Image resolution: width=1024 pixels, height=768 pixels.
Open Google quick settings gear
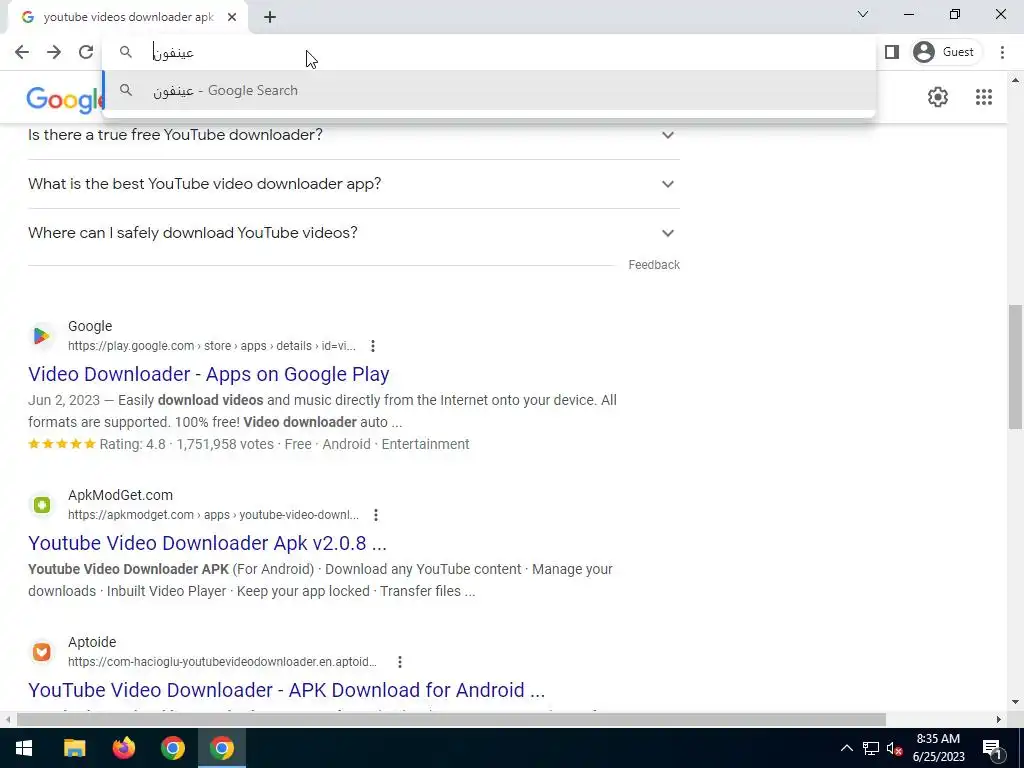click(x=938, y=97)
